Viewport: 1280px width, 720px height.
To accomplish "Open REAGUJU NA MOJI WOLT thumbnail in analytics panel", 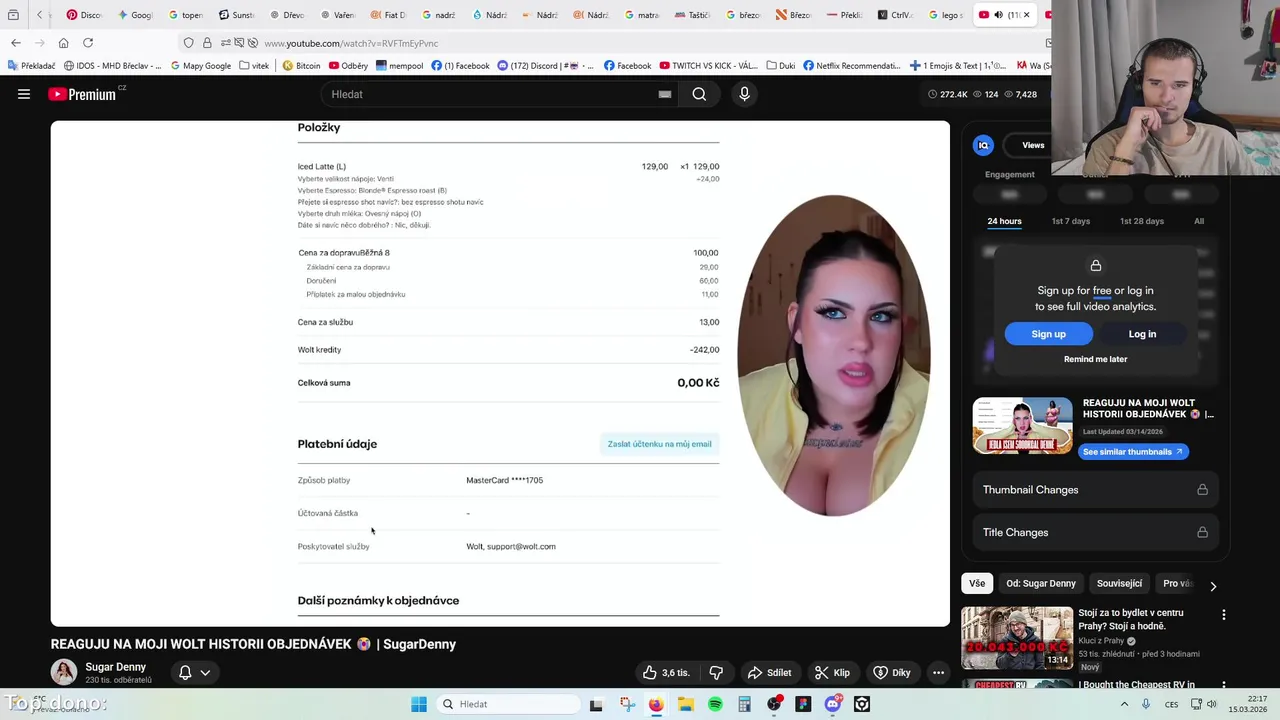I will point(1023,426).
